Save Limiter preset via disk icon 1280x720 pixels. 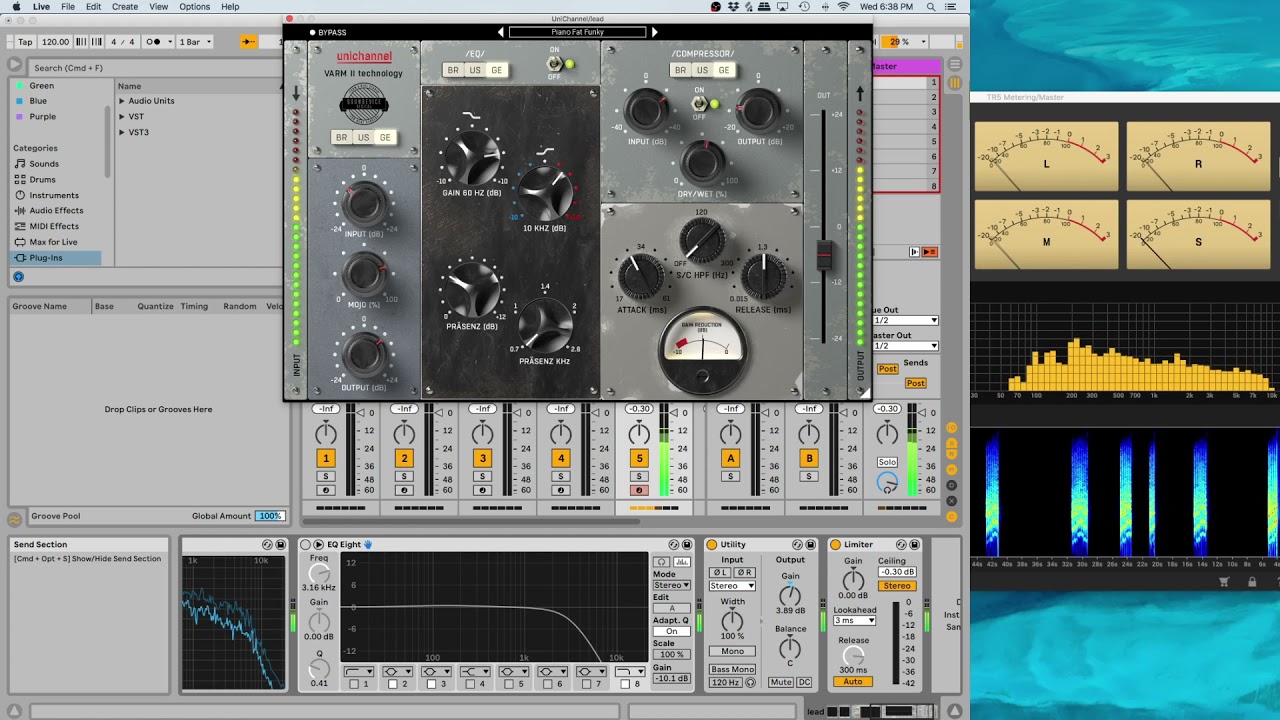point(914,545)
